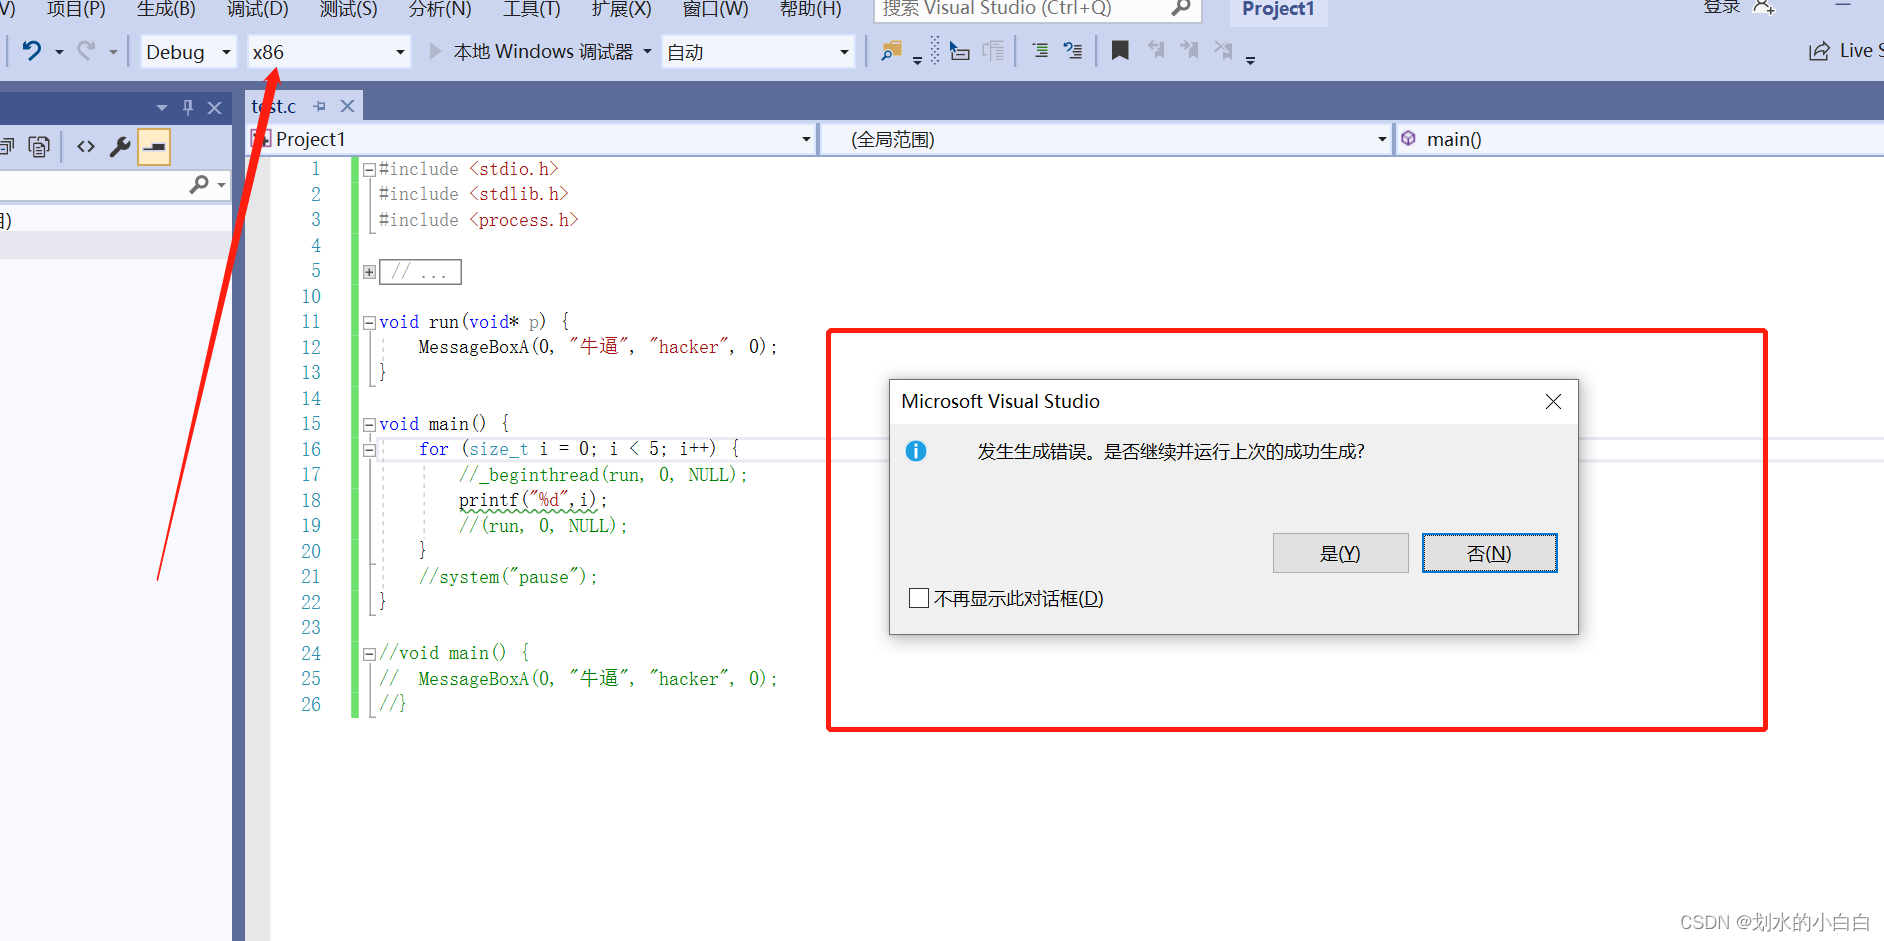Image resolution: width=1884 pixels, height=941 pixels.
Task: Click the 否(N) button
Action: coord(1489,553)
